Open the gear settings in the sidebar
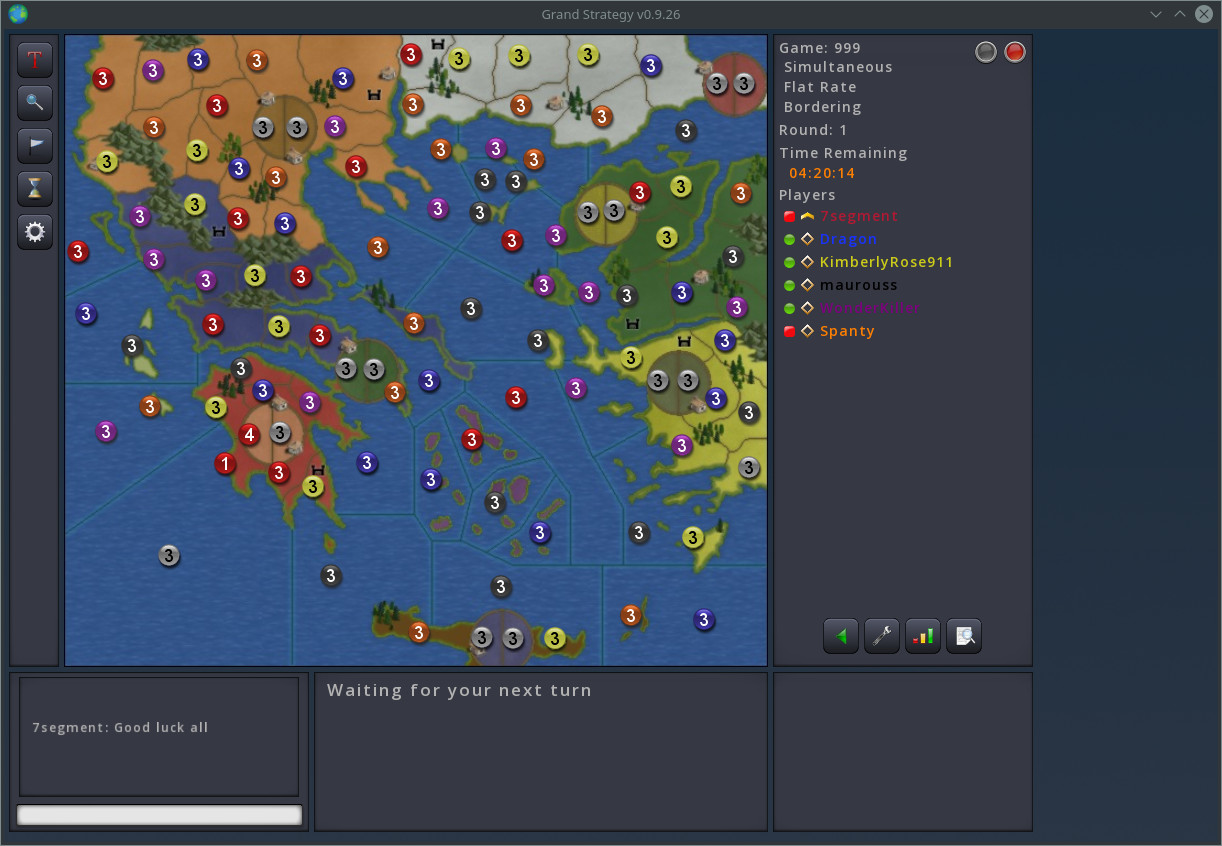Image resolution: width=1222 pixels, height=846 pixels. pyautogui.click(x=35, y=232)
